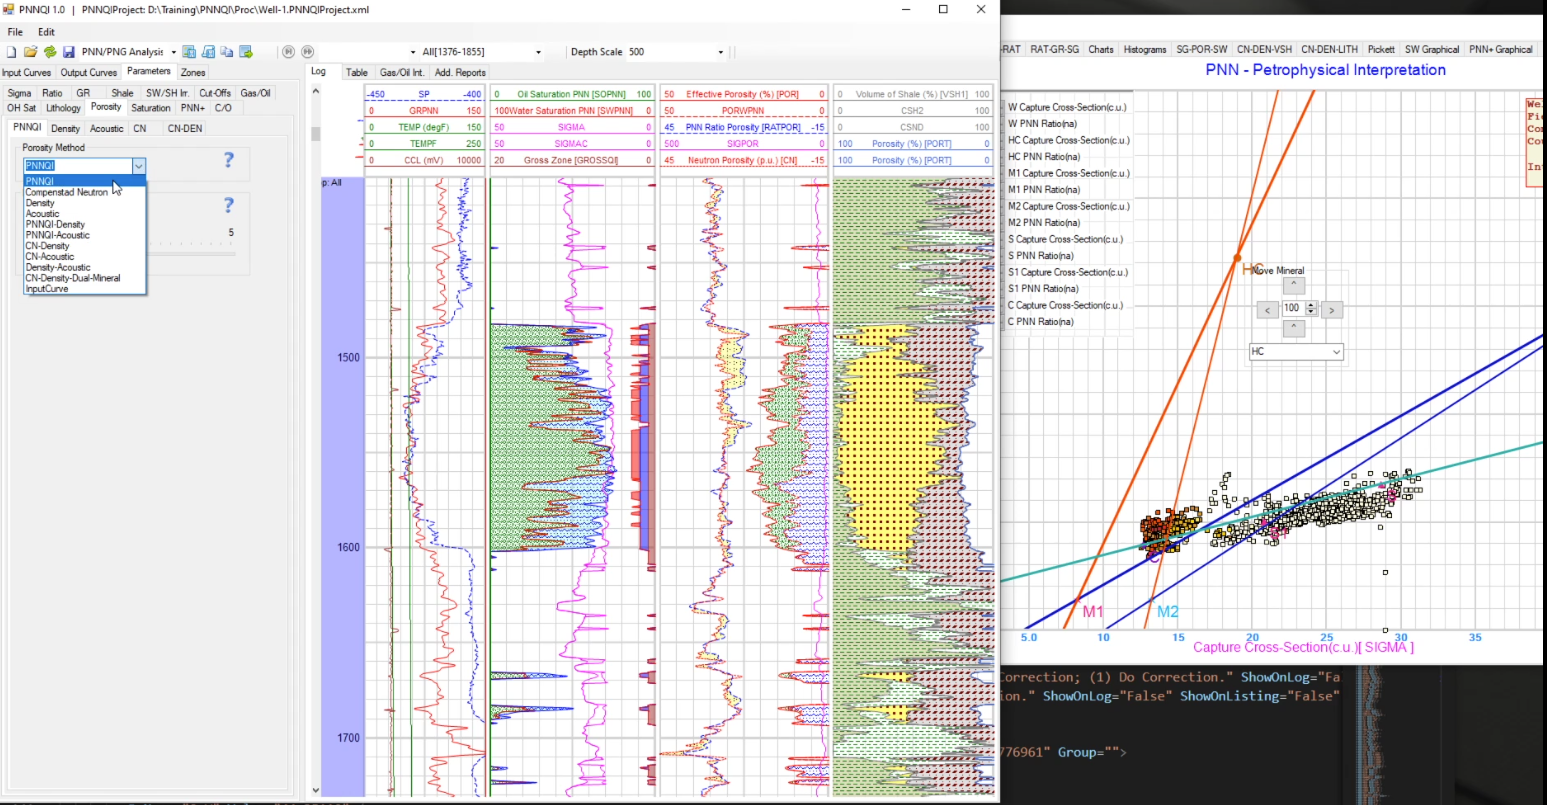Image resolution: width=1547 pixels, height=805 pixels.
Task: Switch to the Add. Reports tab
Action: 460,72
